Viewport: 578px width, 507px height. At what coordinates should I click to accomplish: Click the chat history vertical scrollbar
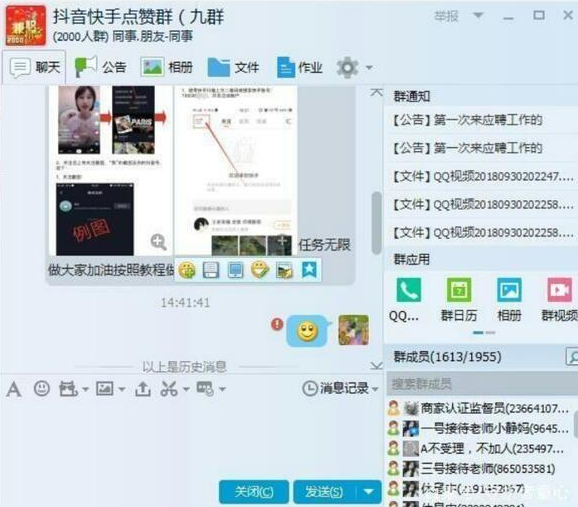point(376,223)
